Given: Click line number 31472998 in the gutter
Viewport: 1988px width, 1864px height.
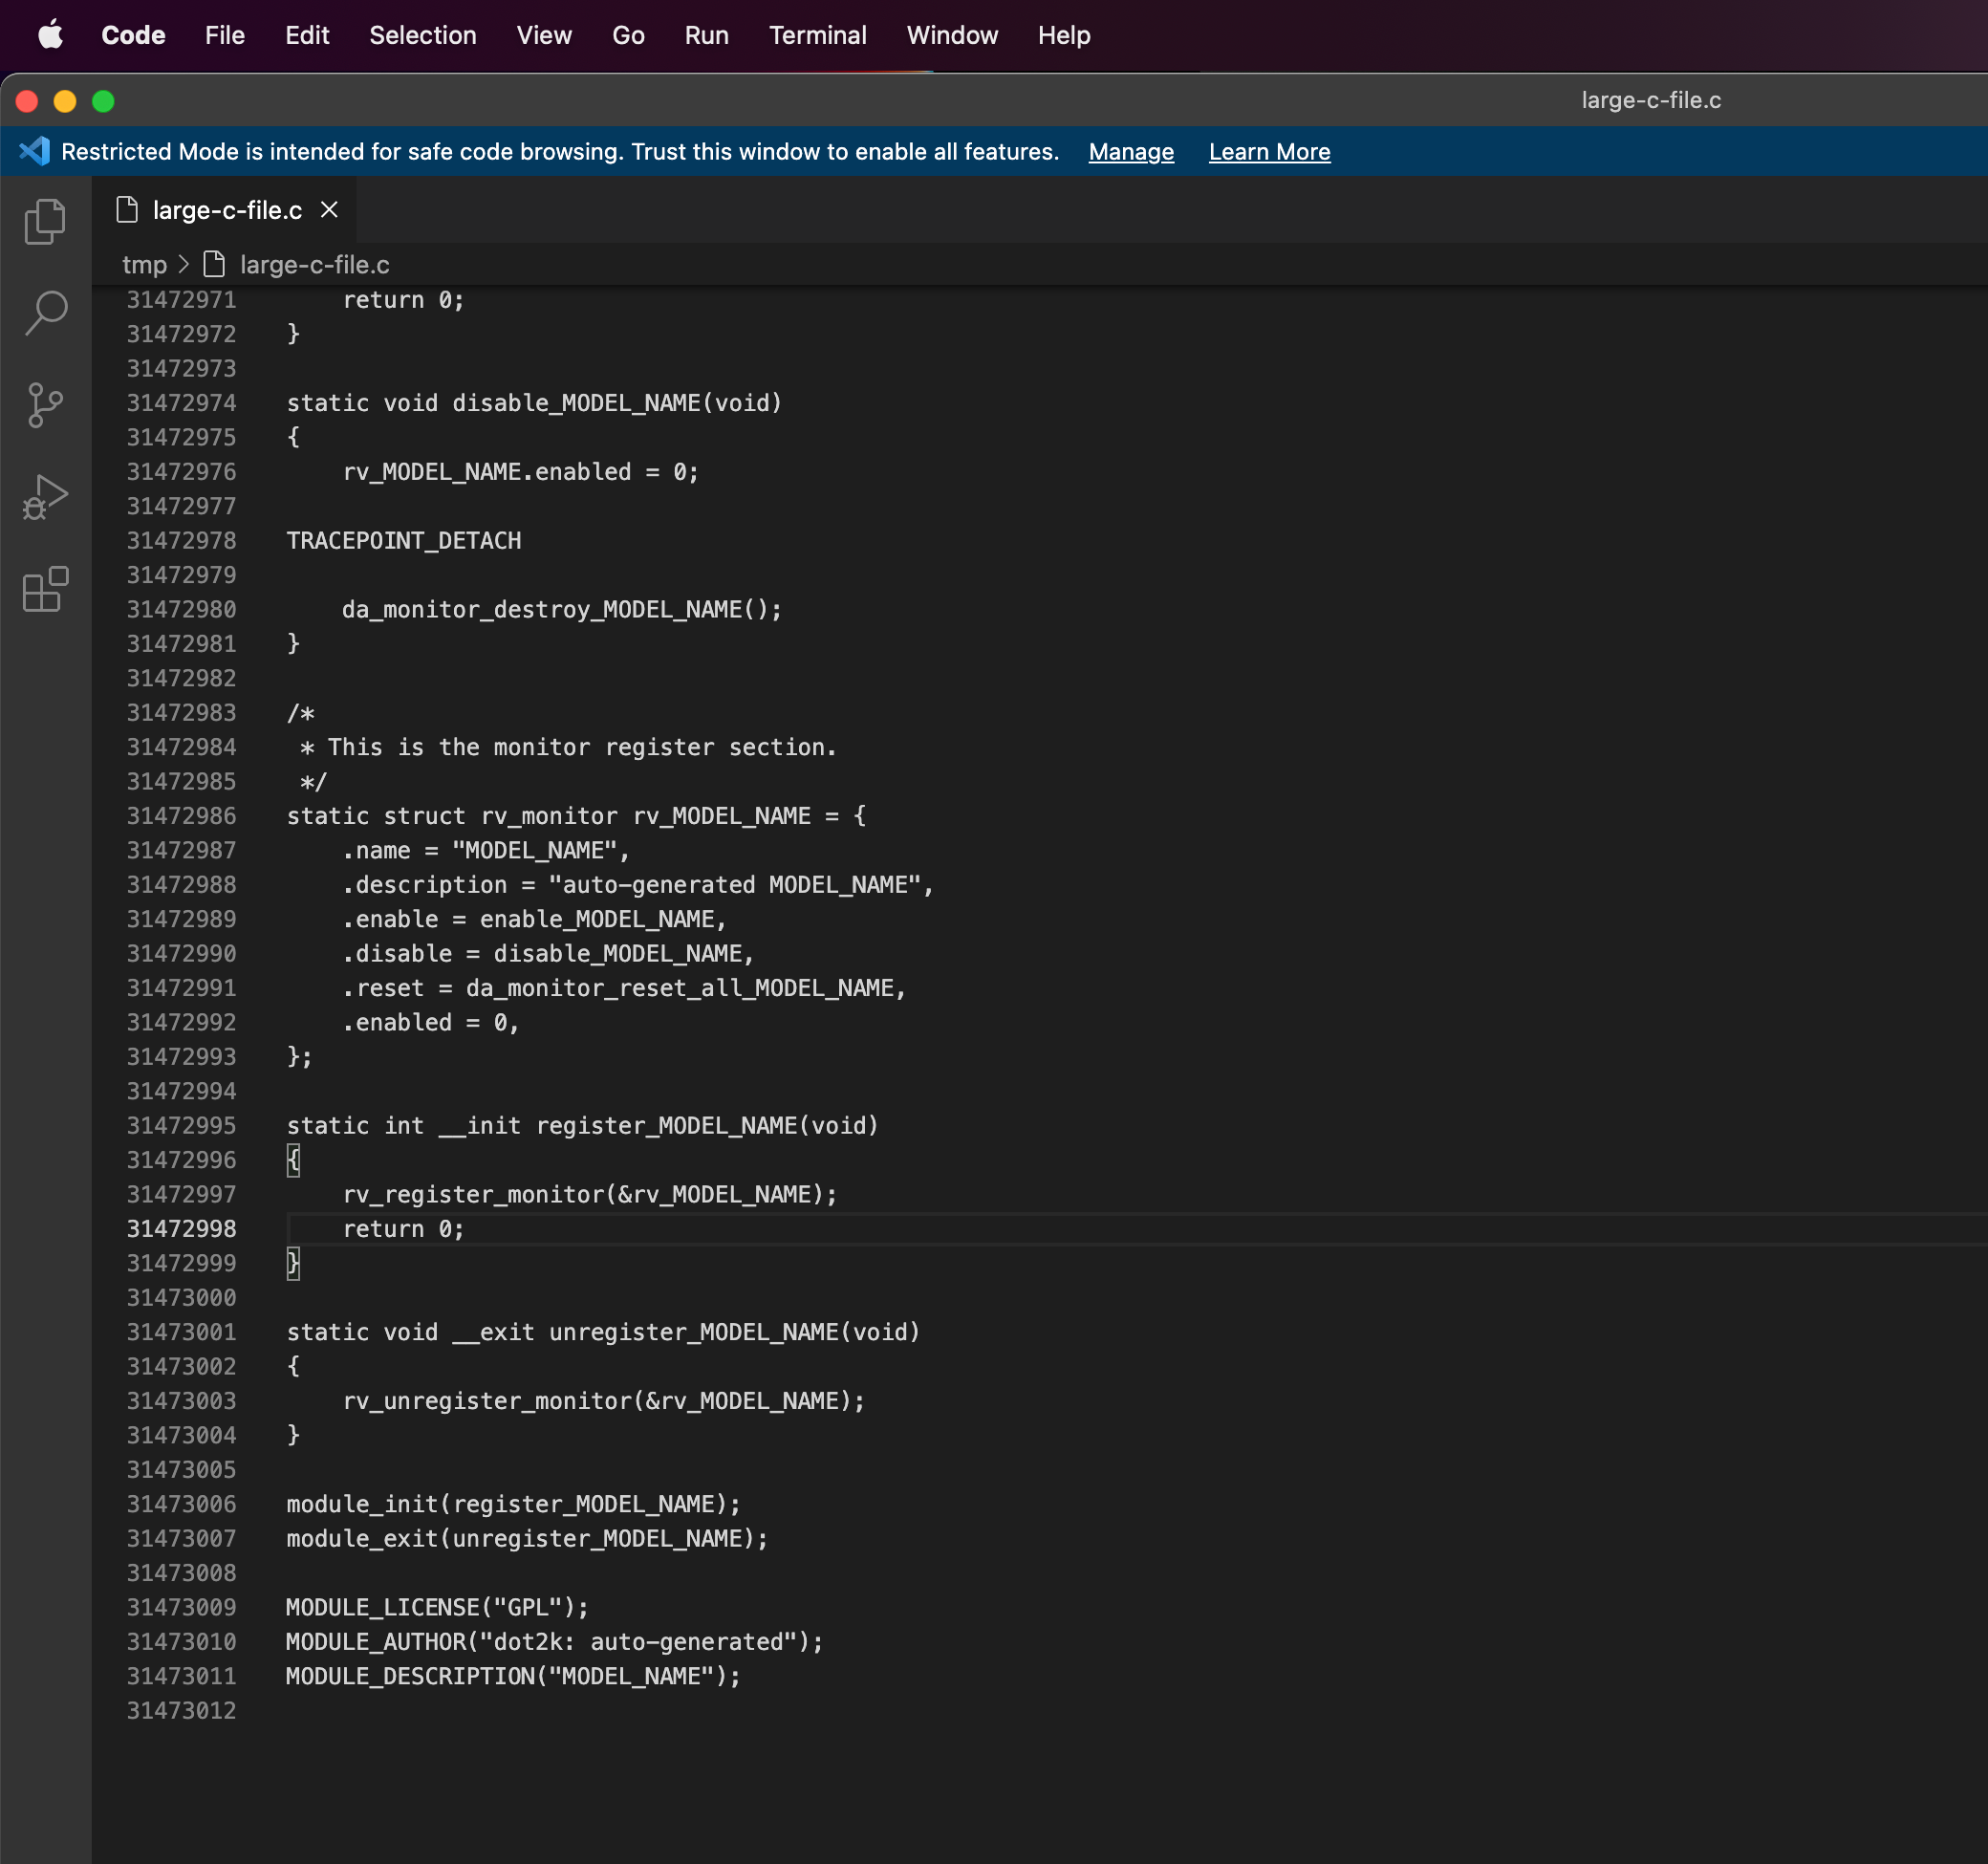Looking at the screenshot, I should (182, 1228).
